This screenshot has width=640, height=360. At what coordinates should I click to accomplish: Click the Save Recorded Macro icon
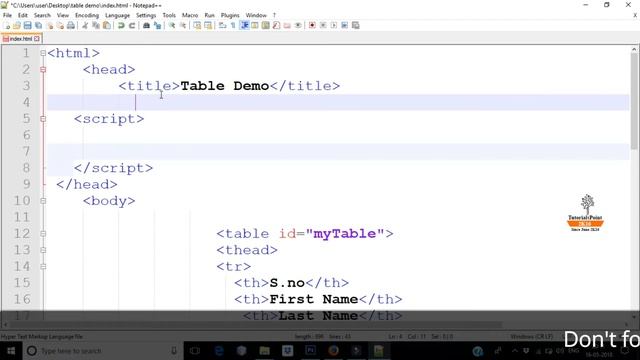pyautogui.click(x=356, y=25)
